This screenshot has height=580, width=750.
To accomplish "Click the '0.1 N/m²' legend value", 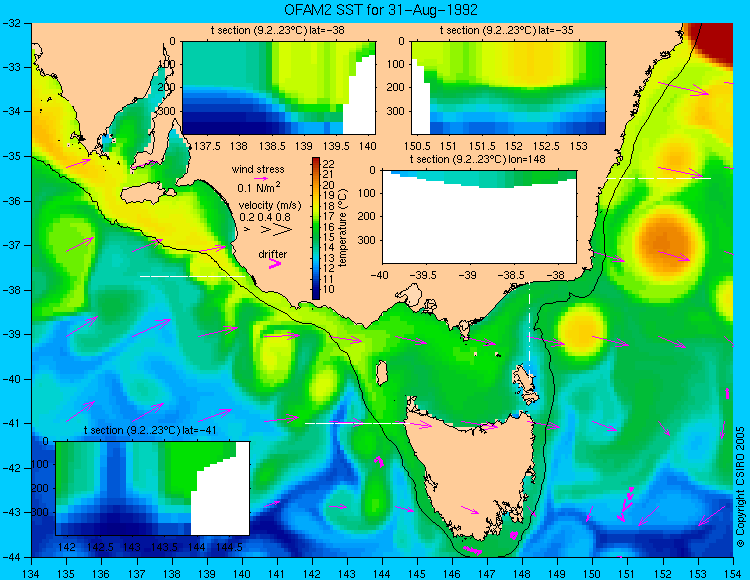I will coord(259,187).
